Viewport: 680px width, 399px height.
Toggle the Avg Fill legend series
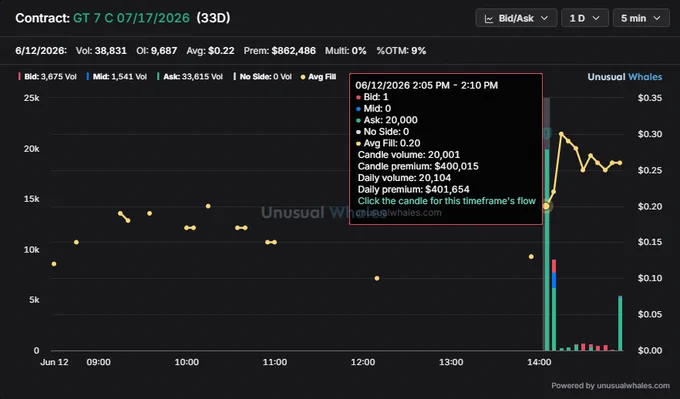coord(318,77)
